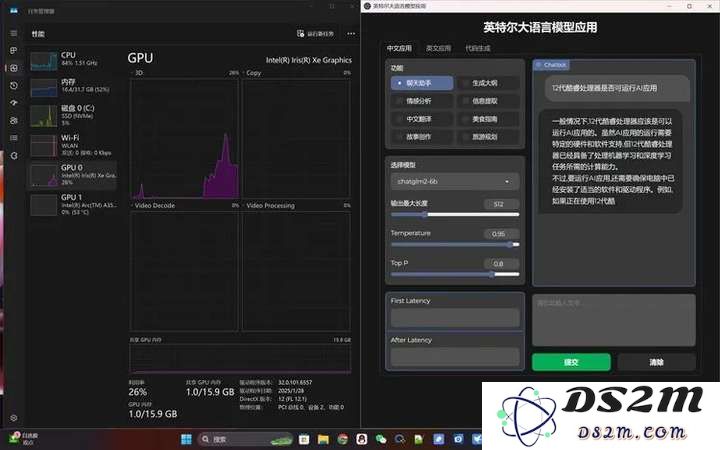Select Performance icon in Task Manager sidebar
Screen dimensions: 720x450
(14, 68)
